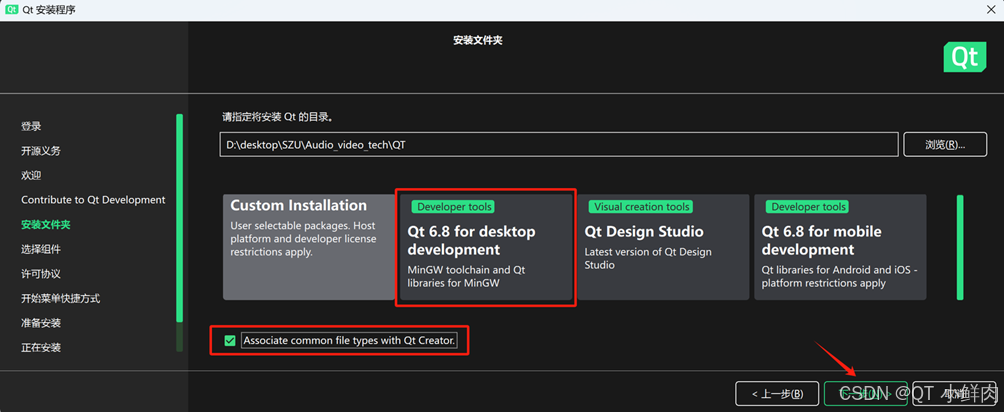This screenshot has height=412, width=1004.
Task: Click the install directory path field
Action: [558, 145]
